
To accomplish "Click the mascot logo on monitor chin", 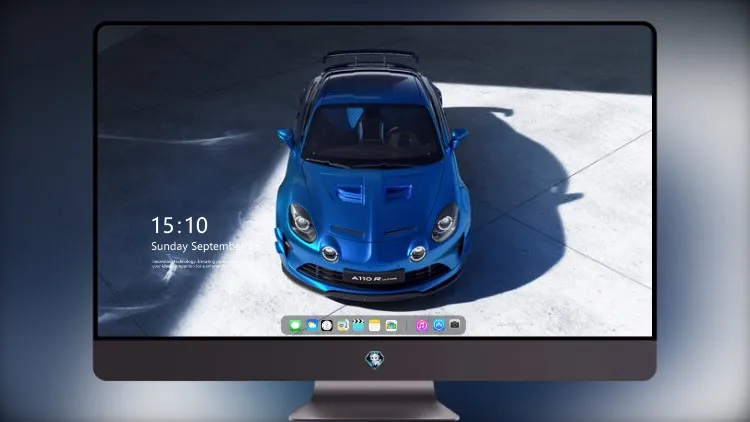I will click(x=375, y=360).
